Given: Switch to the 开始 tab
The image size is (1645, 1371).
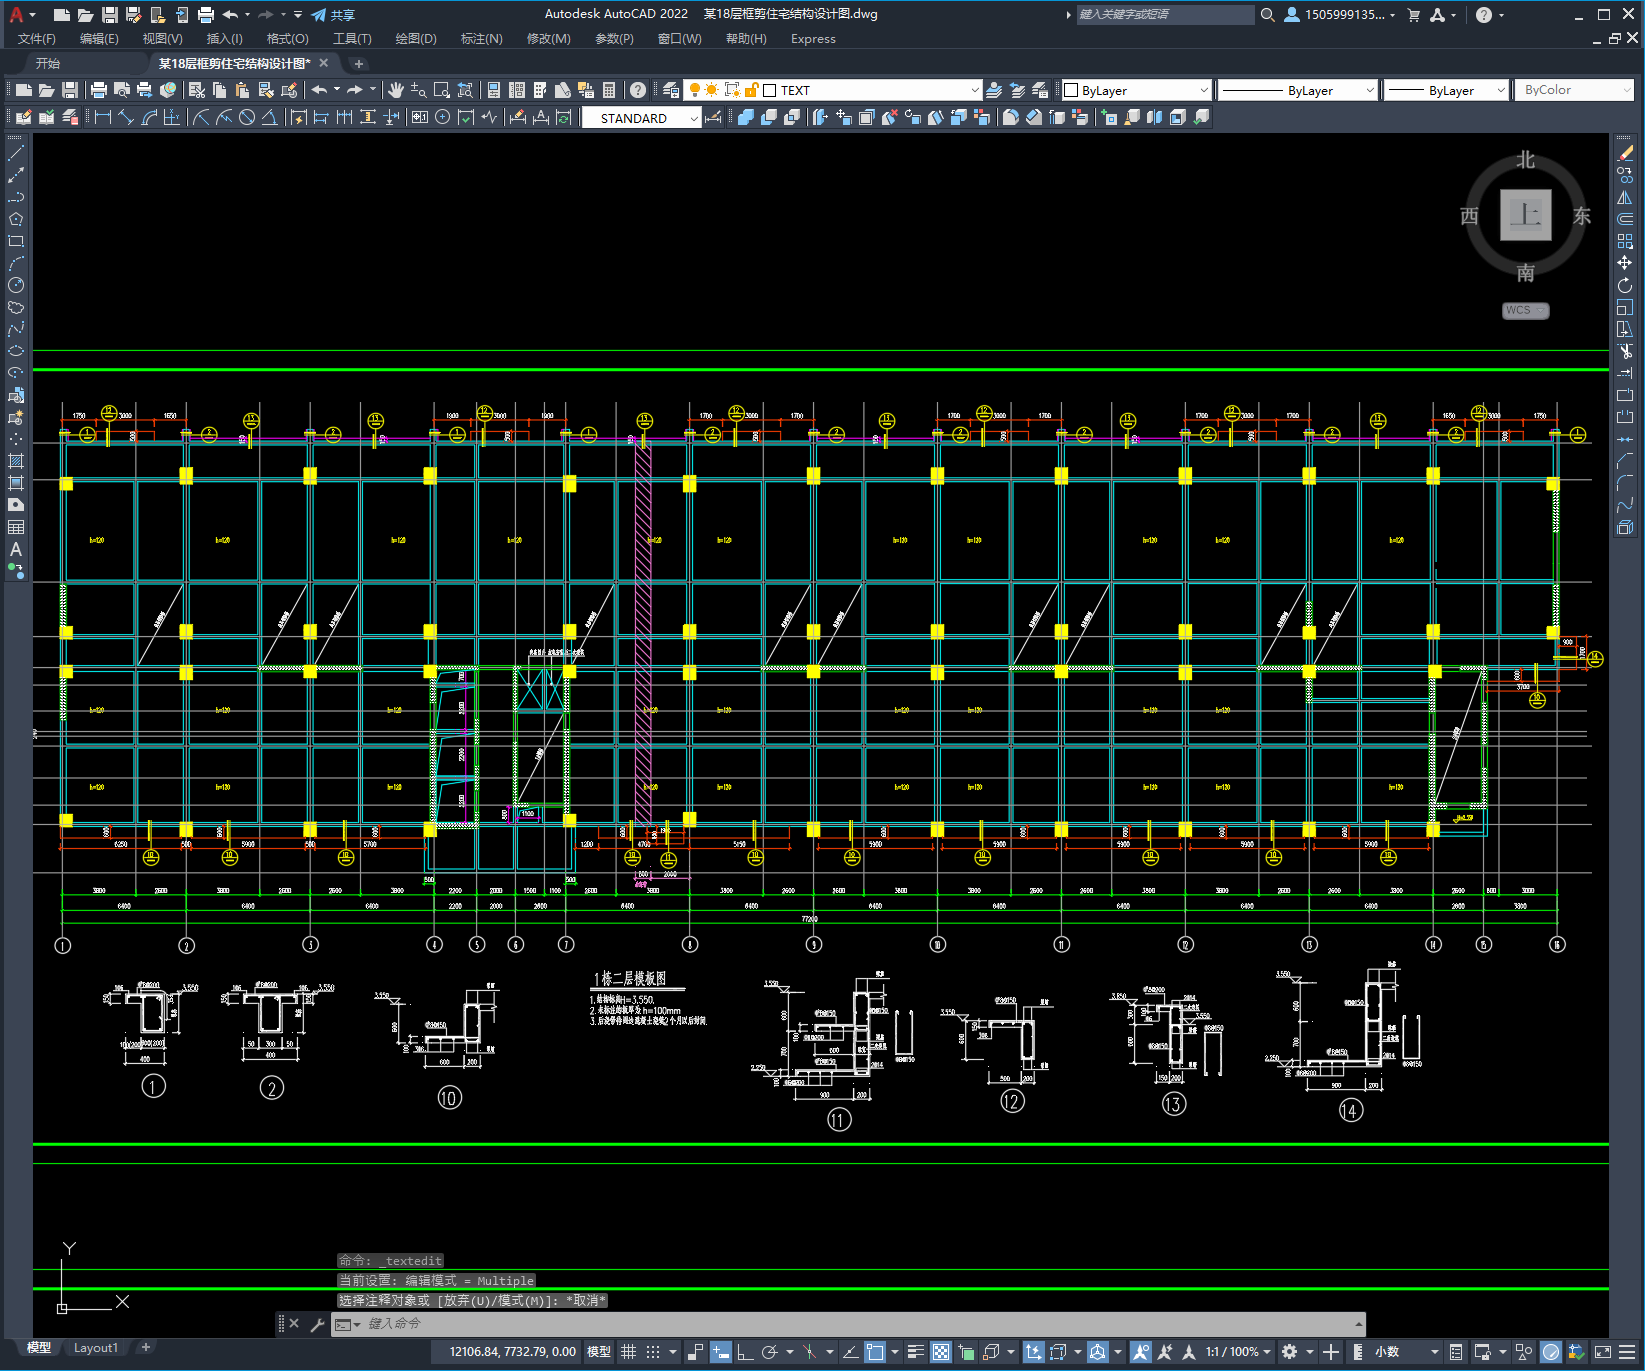Looking at the screenshot, I should click(x=48, y=63).
